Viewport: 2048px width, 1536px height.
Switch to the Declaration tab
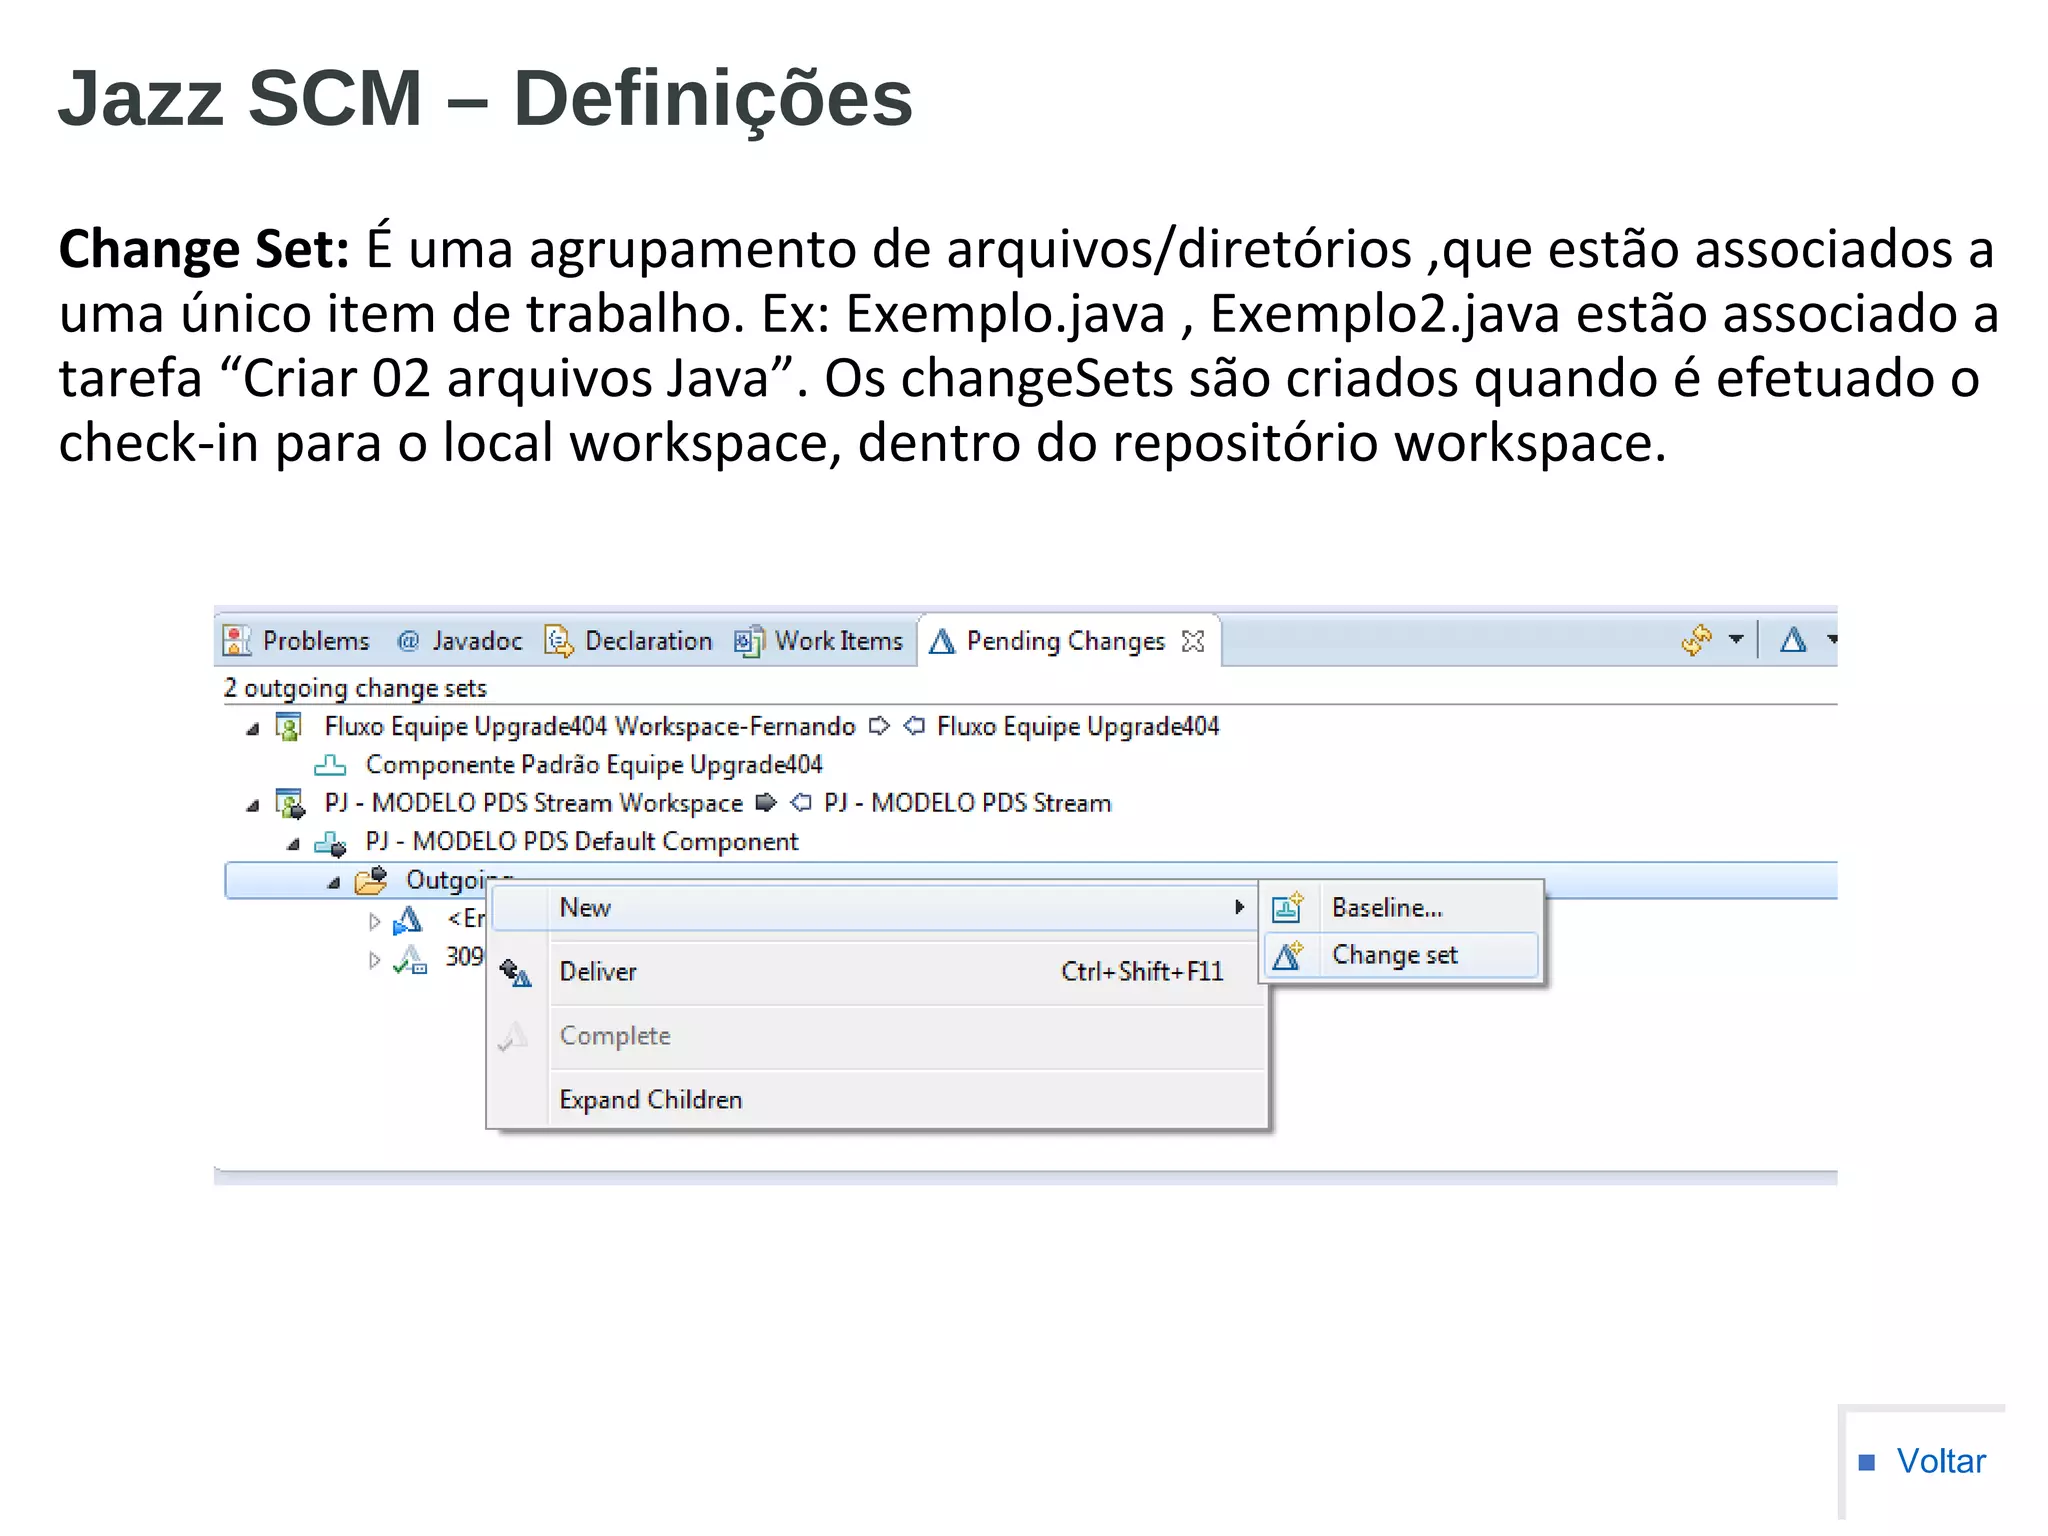pyautogui.click(x=628, y=641)
